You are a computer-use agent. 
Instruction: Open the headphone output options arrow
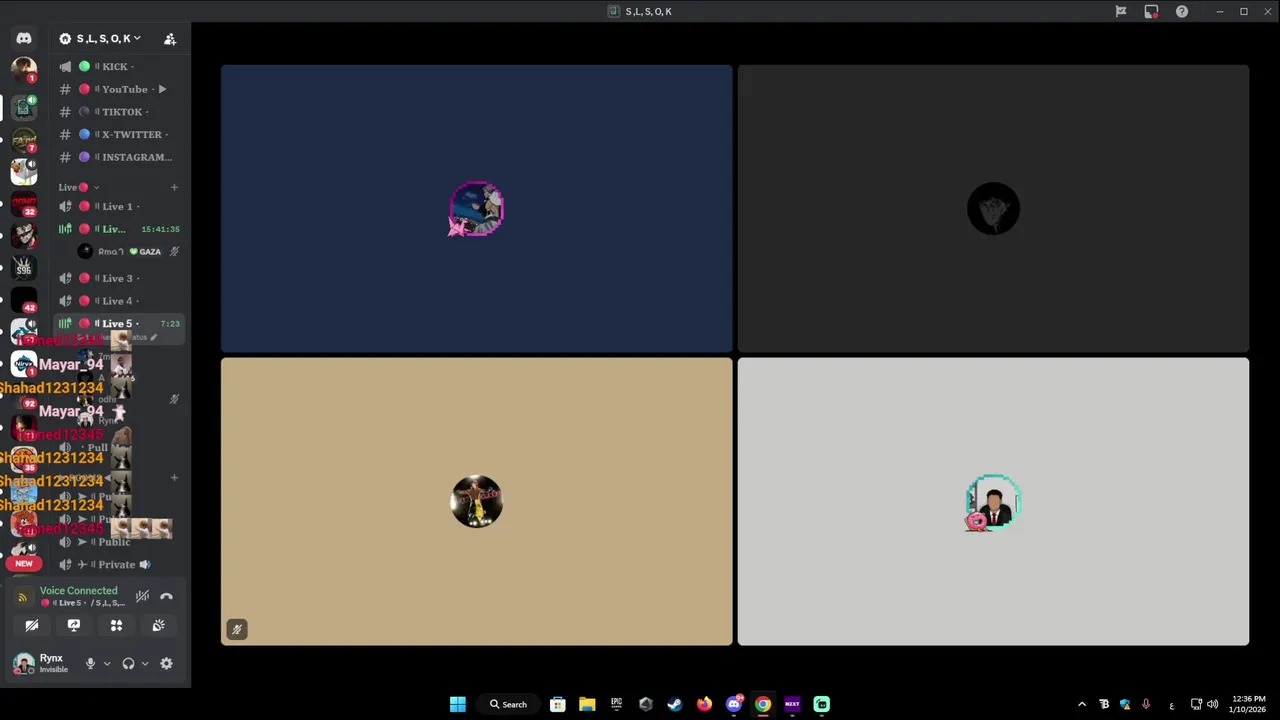pos(145,663)
